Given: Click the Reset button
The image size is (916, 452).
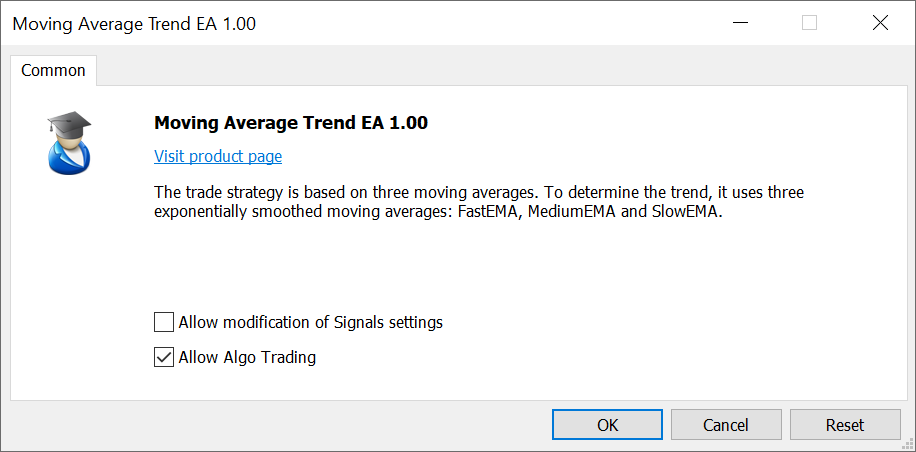Looking at the screenshot, I should coord(844,425).
